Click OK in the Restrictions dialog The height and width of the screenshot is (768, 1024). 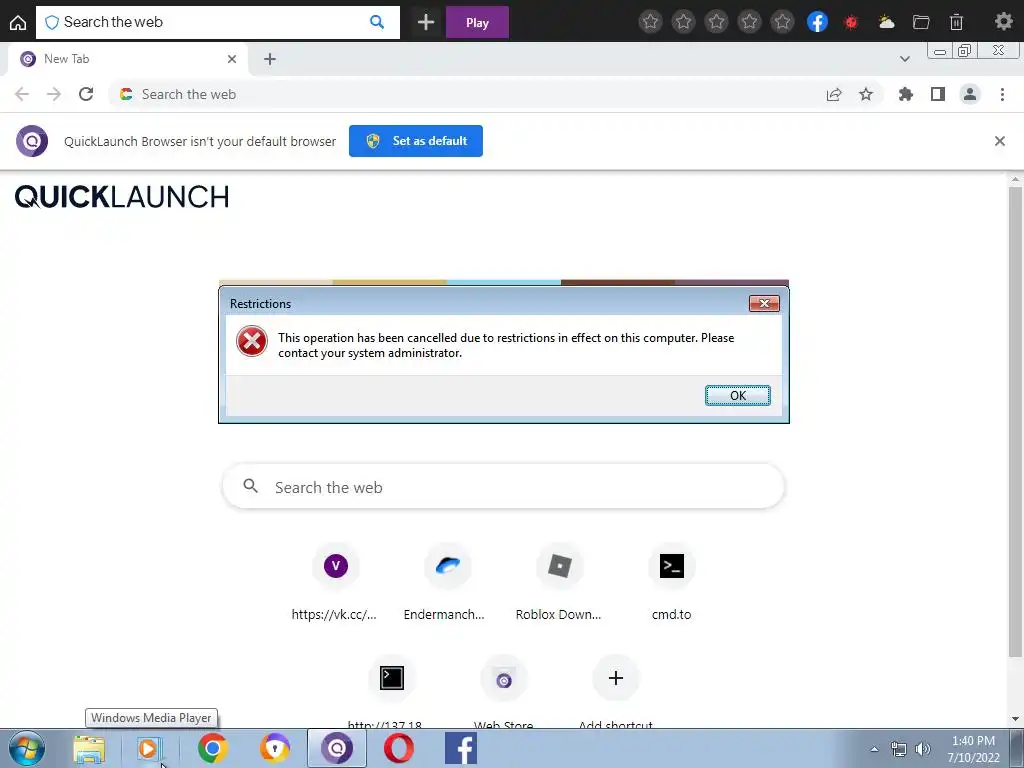[x=737, y=395]
